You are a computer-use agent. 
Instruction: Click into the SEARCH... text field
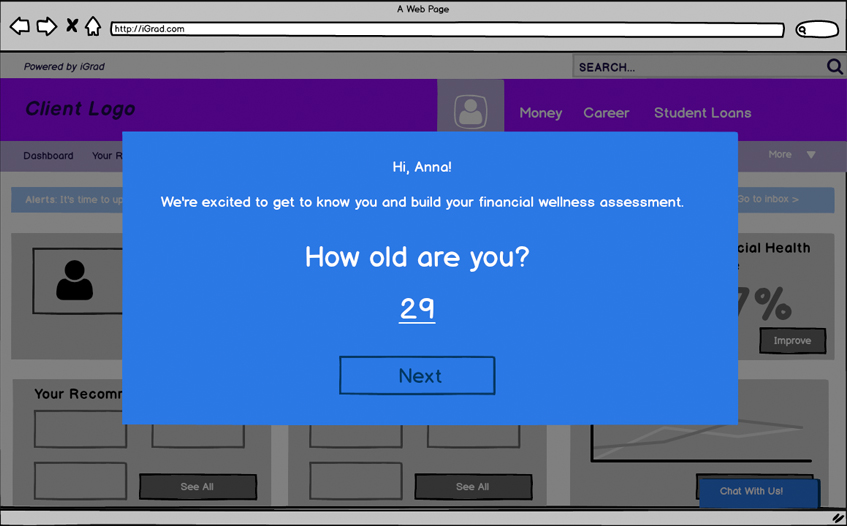point(698,67)
